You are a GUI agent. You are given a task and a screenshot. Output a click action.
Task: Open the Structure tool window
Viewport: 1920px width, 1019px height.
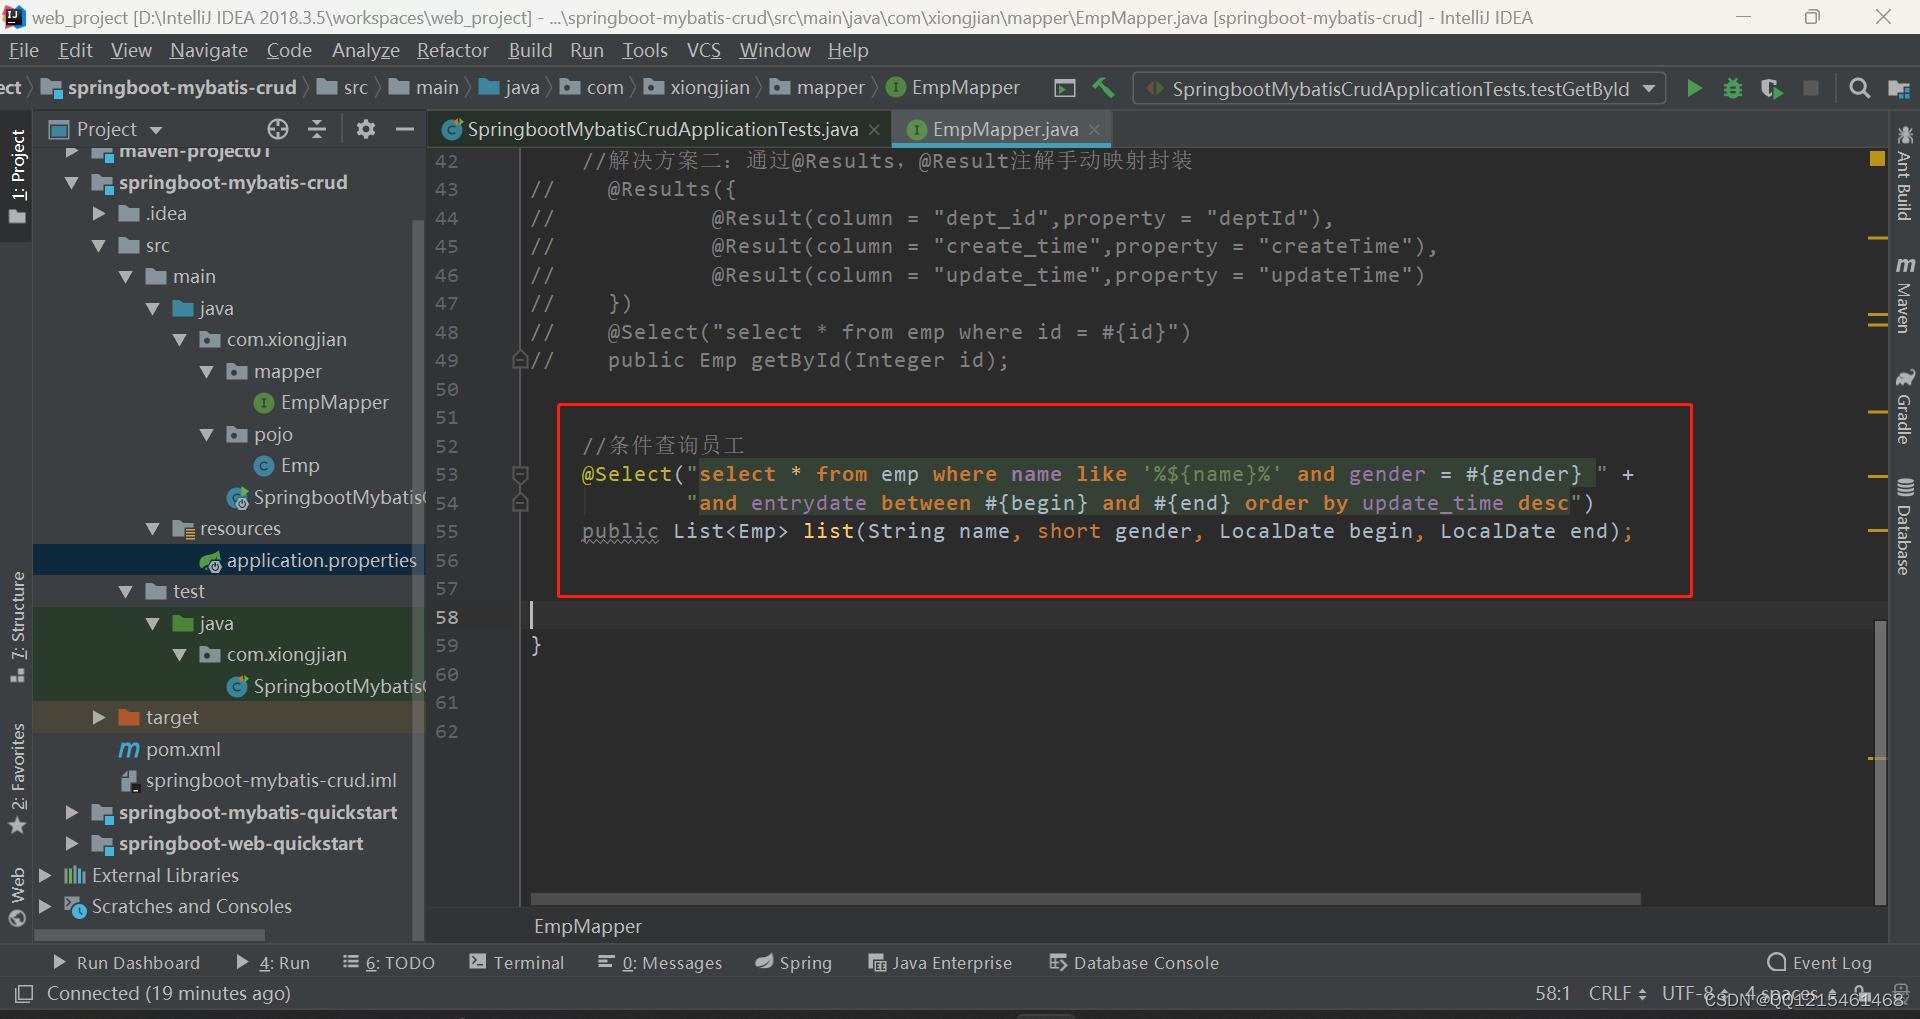tap(17, 627)
